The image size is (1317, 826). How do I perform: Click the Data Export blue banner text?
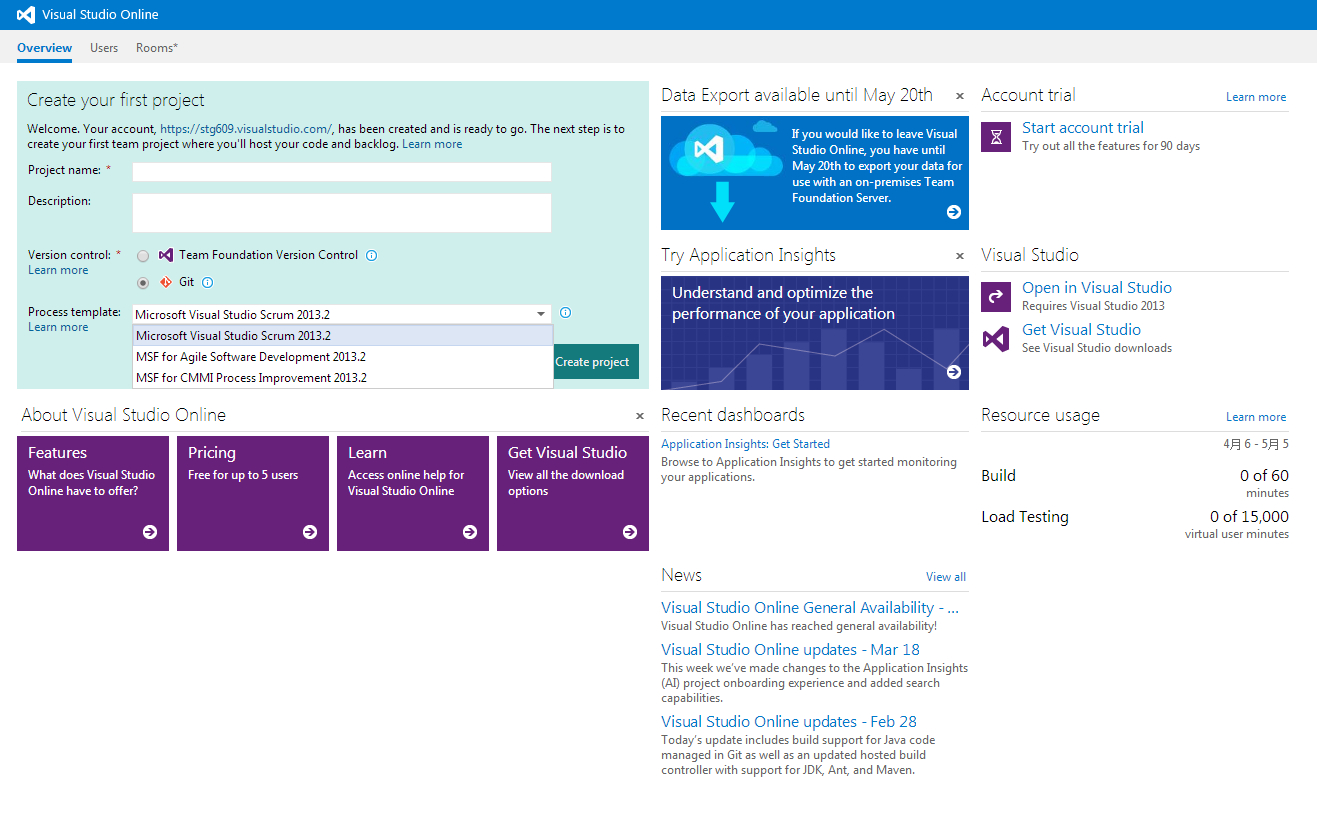(x=877, y=166)
